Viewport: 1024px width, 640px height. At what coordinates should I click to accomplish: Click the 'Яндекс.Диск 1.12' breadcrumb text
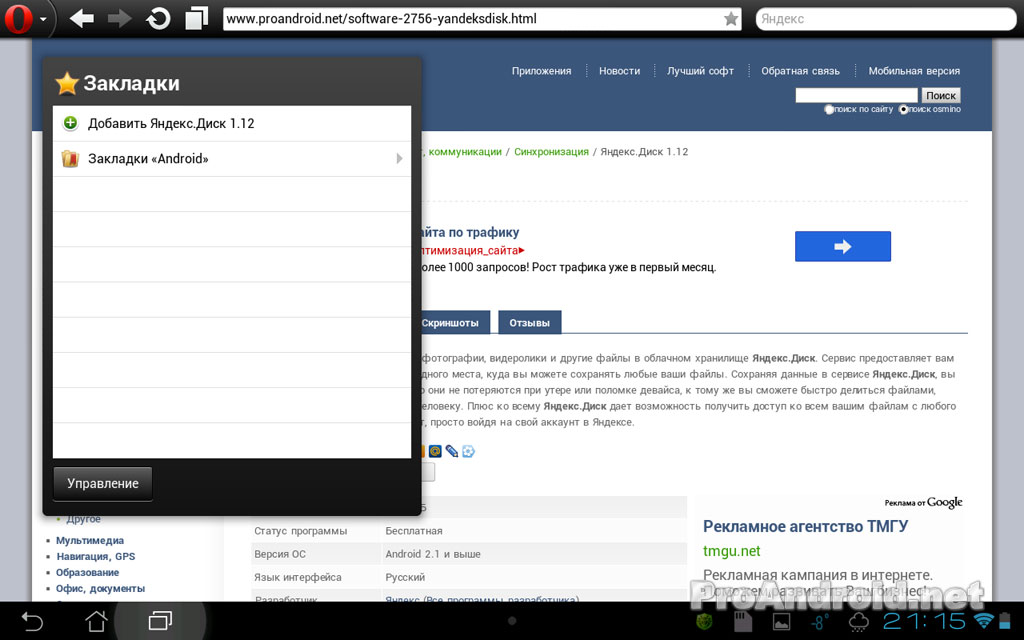tap(644, 152)
